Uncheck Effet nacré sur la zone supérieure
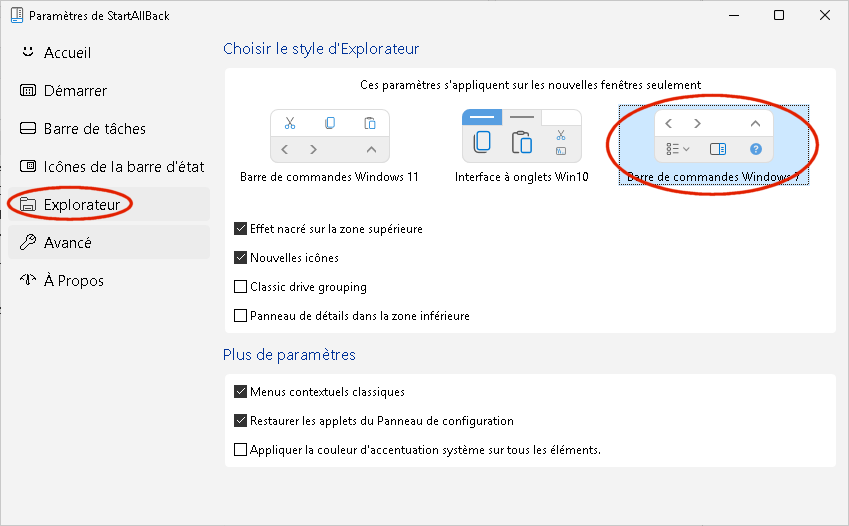This screenshot has height=526, width=849. click(x=240, y=229)
